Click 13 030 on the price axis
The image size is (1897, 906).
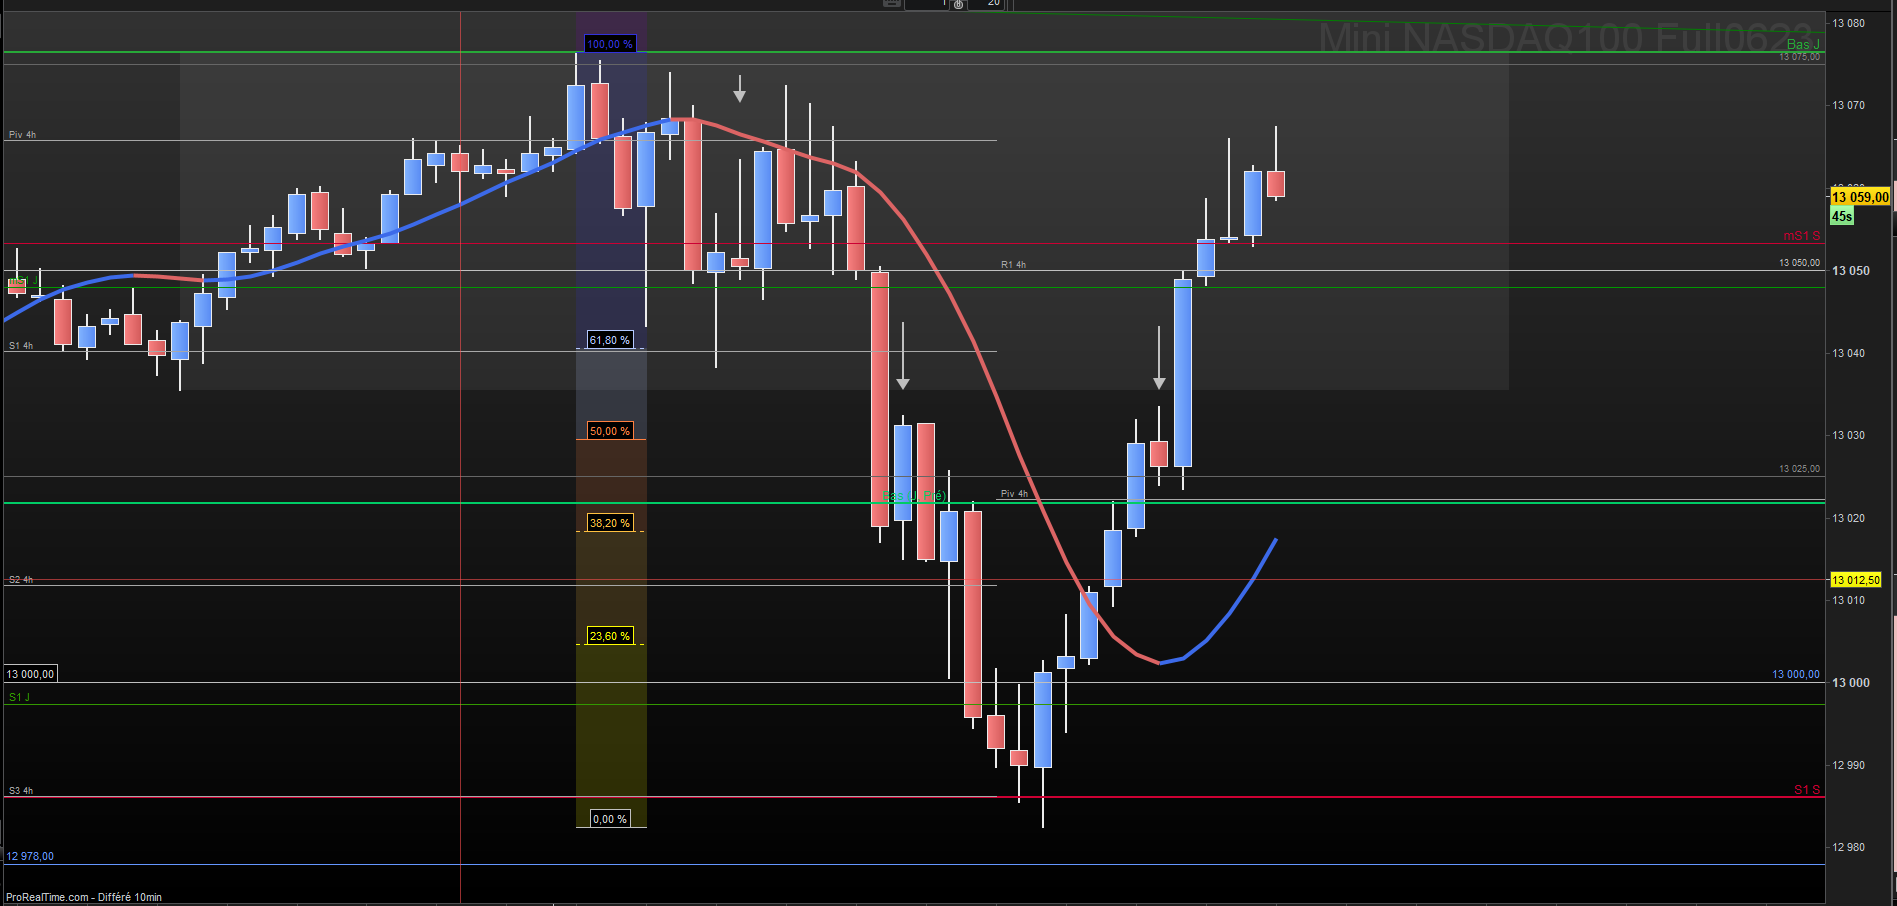coord(1848,435)
